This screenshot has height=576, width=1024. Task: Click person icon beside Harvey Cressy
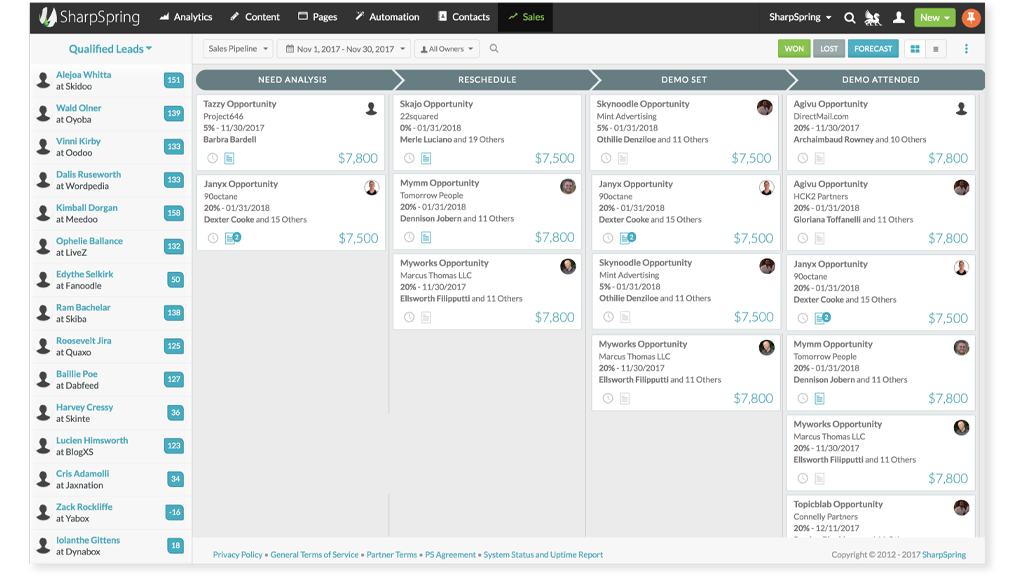(x=43, y=413)
